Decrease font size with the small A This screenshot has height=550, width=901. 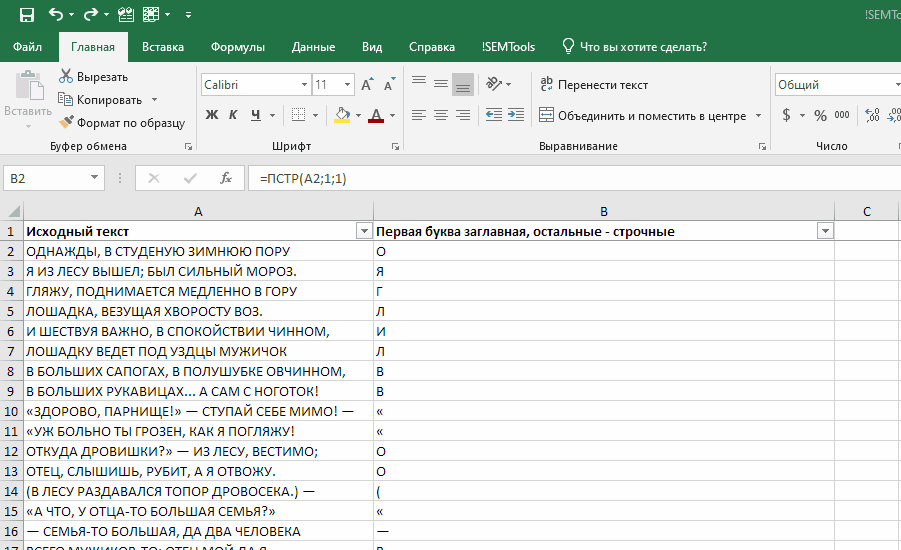point(390,84)
